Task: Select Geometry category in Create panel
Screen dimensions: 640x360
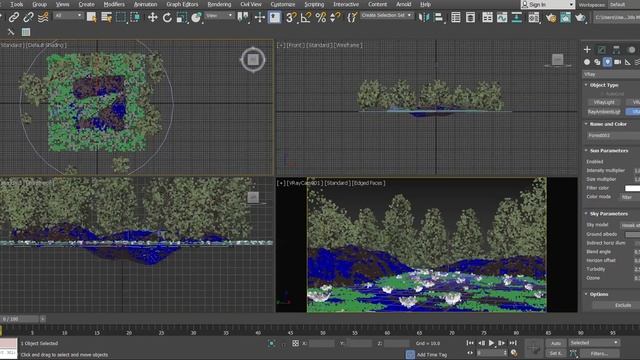Action: (587, 62)
